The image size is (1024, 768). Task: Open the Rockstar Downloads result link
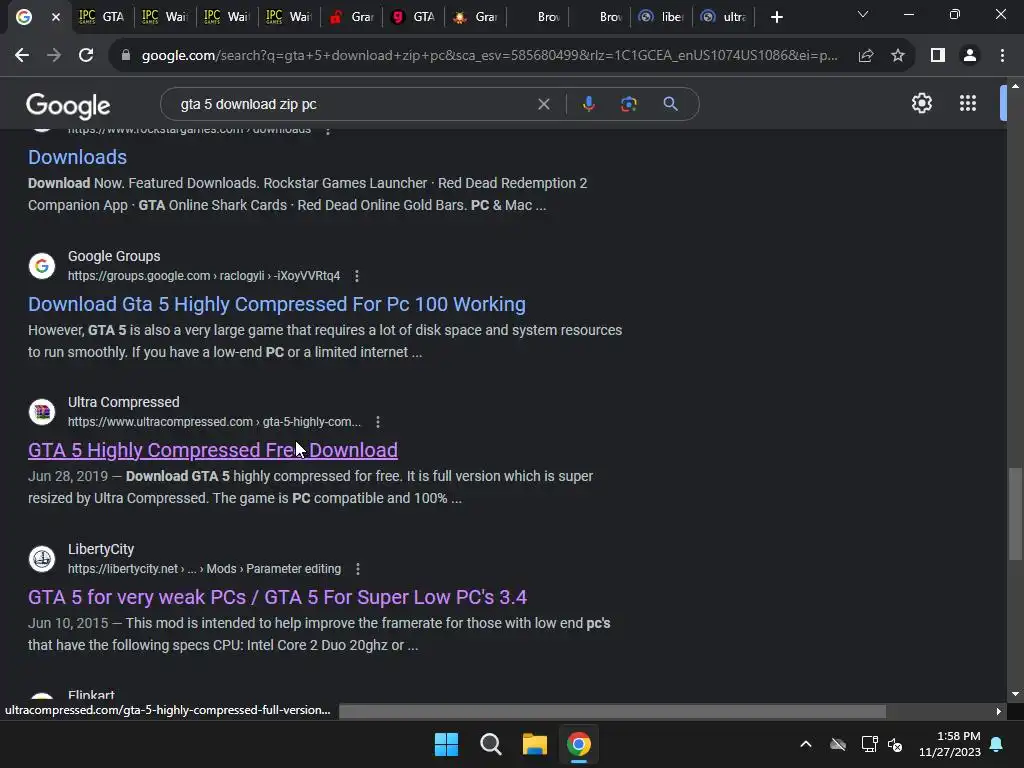(x=77, y=157)
